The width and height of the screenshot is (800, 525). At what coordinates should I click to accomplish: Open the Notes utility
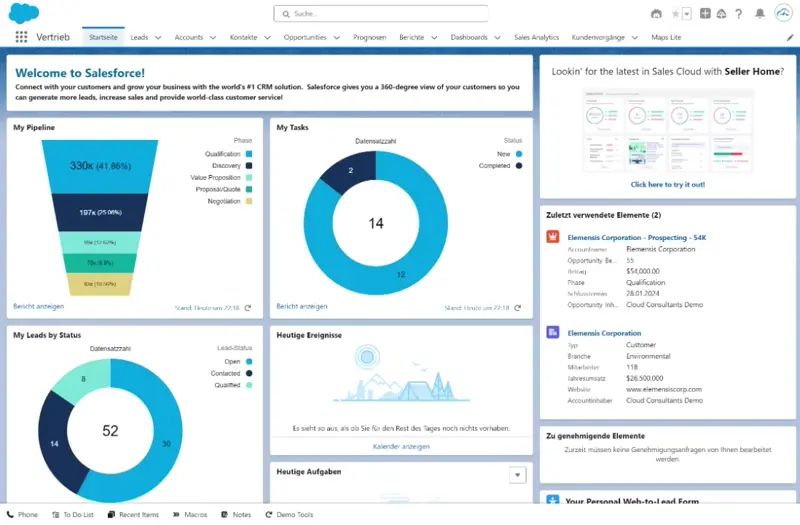pyautogui.click(x=236, y=514)
